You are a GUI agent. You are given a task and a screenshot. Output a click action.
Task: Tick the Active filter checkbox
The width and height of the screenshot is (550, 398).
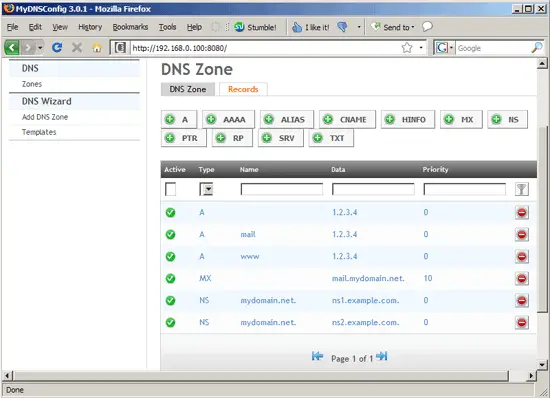(x=170, y=189)
